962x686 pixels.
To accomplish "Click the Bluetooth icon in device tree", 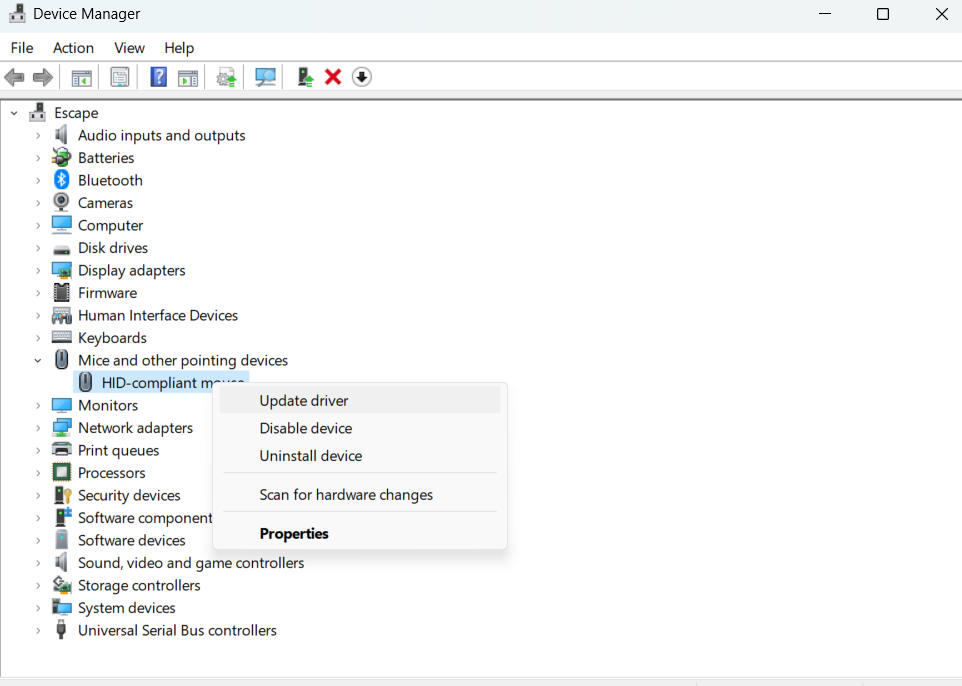I will 62,180.
